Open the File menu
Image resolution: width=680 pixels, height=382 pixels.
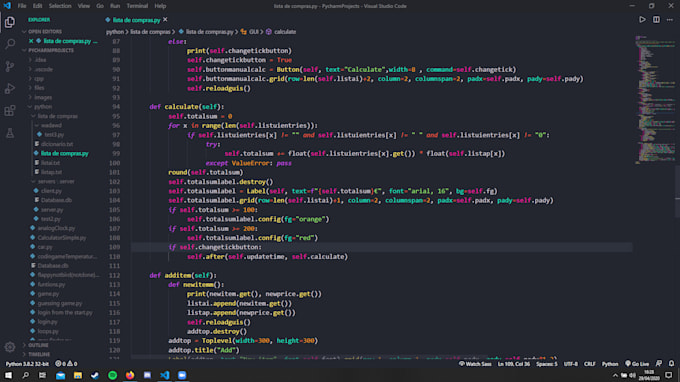click(x=22, y=6)
